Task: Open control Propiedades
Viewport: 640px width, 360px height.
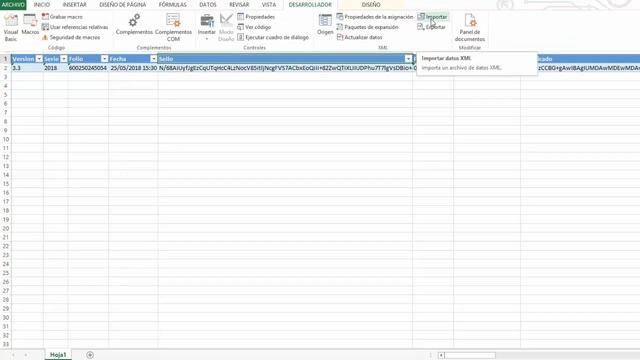Action: click(x=256, y=17)
